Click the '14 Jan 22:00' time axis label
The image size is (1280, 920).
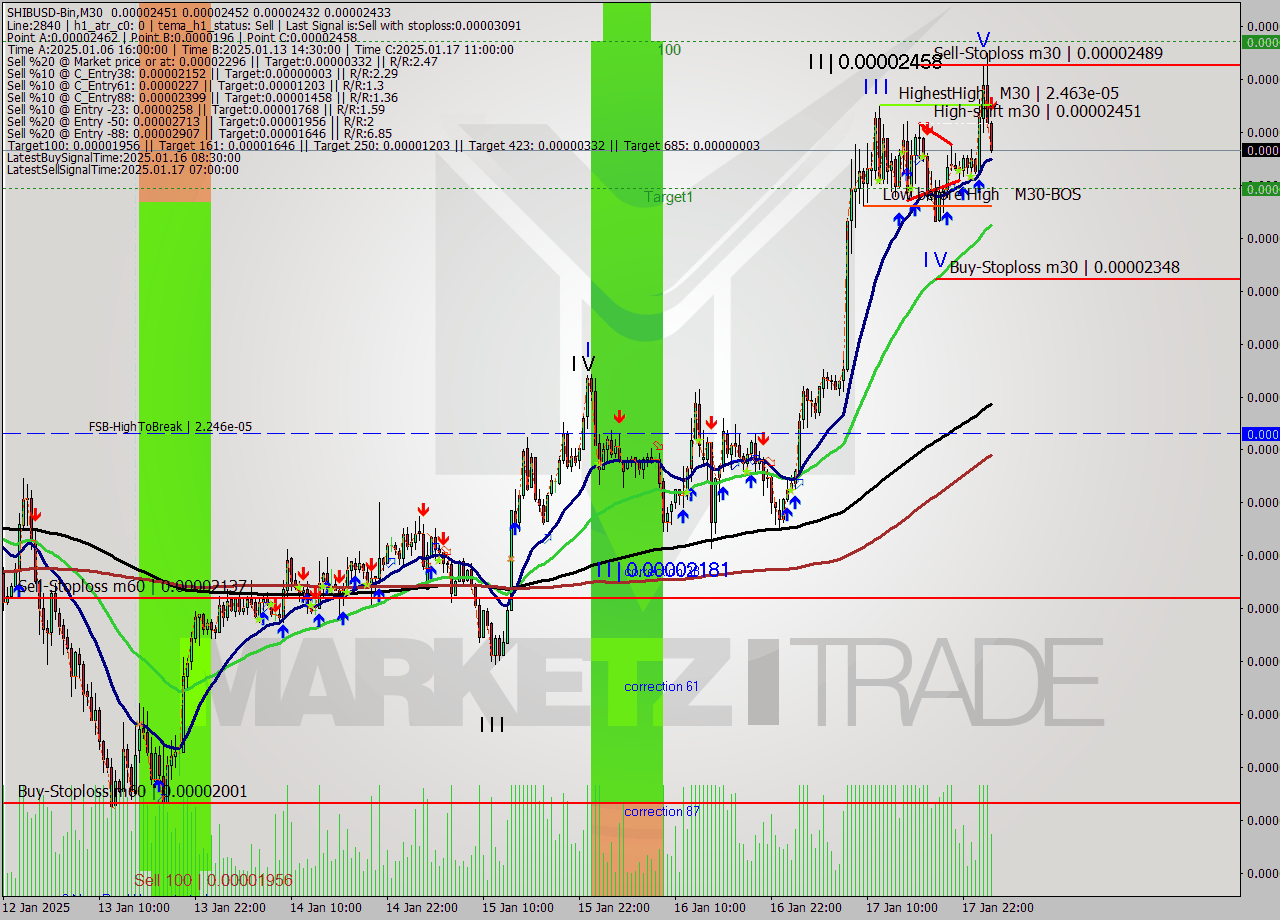click(x=422, y=908)
